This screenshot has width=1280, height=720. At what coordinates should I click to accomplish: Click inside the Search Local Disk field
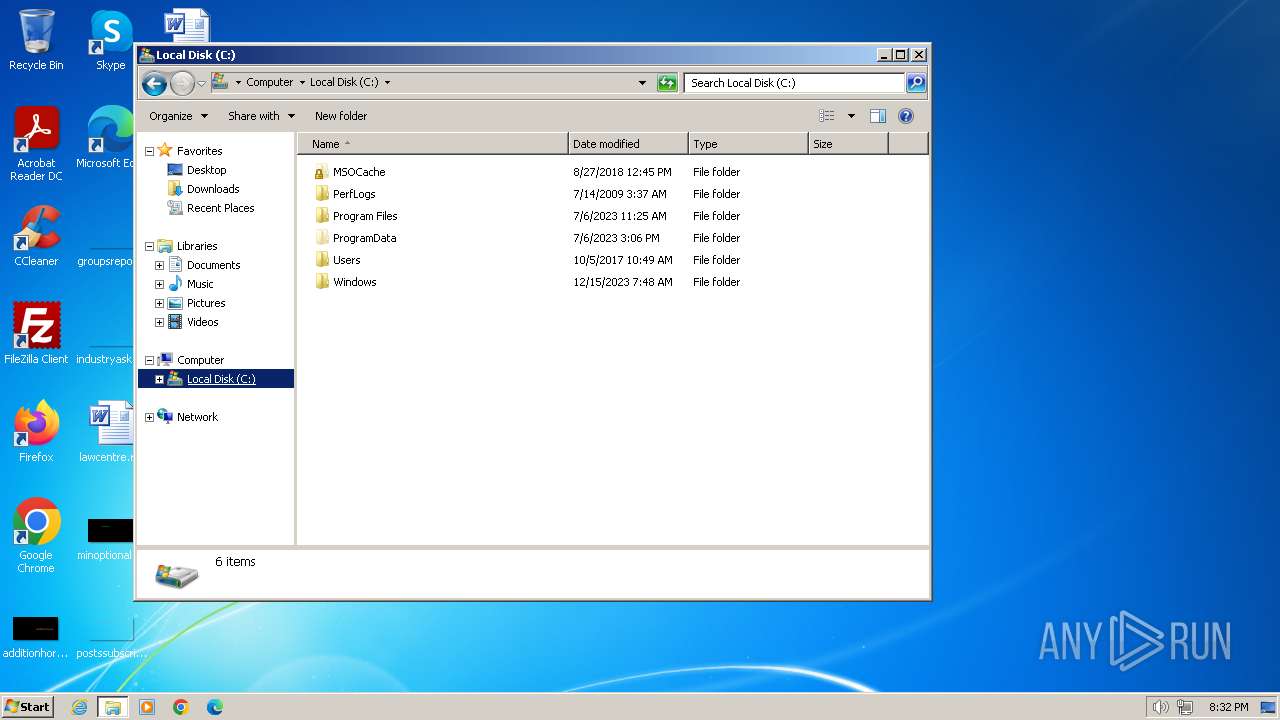pos(795,83)
